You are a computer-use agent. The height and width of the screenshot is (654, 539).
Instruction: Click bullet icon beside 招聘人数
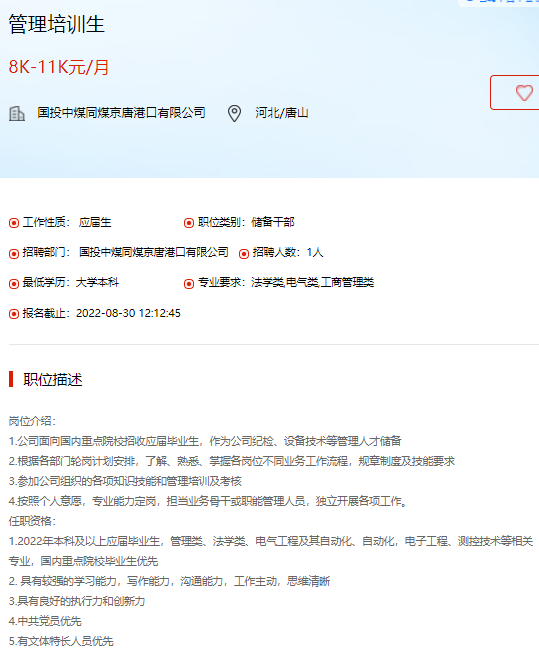(244, 253)
